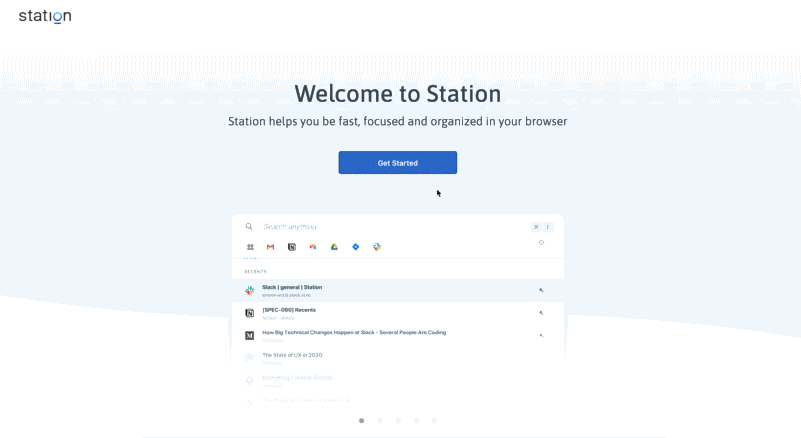This screenshot has width=801, height=438.
Task: Open The State of UX in 2020
Action: point(398,358)
